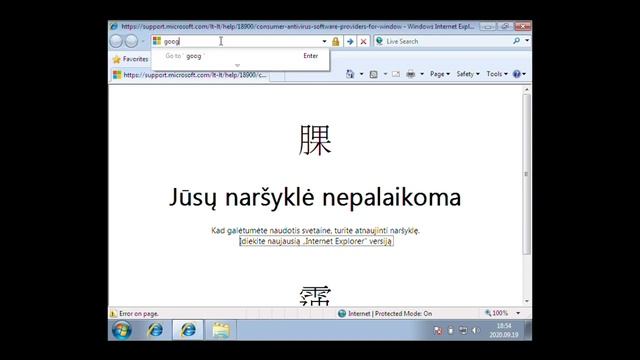Click the network connection tray icon
The height and width of the screenshot is (360, 640).
tap(463, 330)
